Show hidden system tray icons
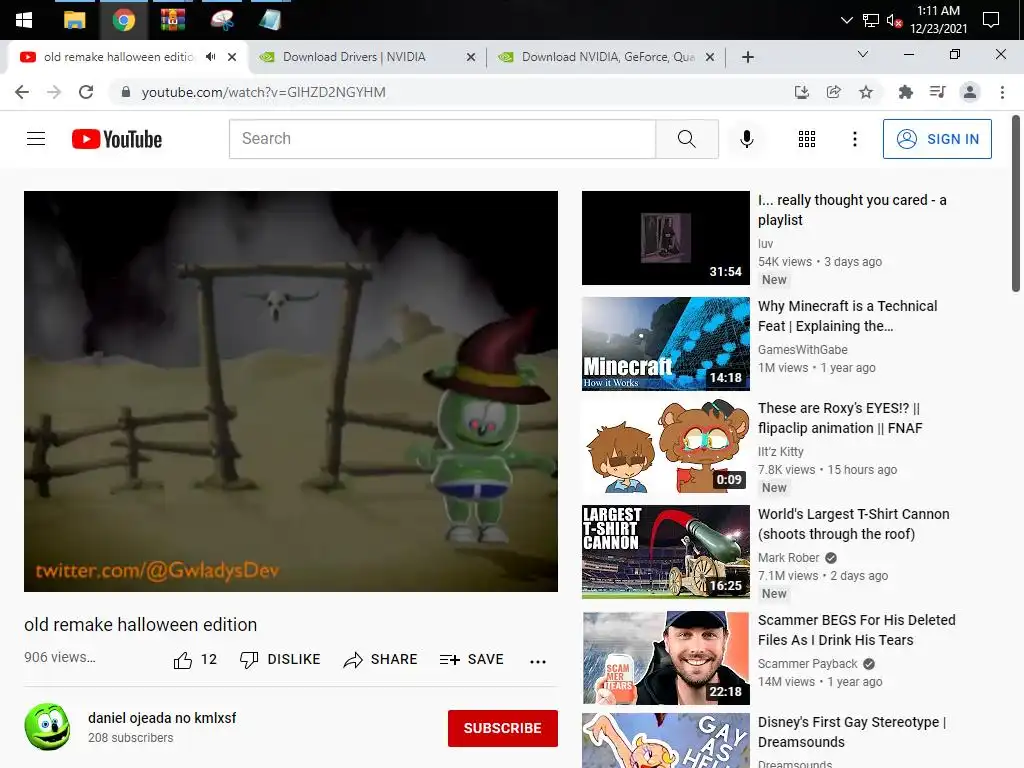The height and width of the screenshot is (768, 1024). click(846, 20)
